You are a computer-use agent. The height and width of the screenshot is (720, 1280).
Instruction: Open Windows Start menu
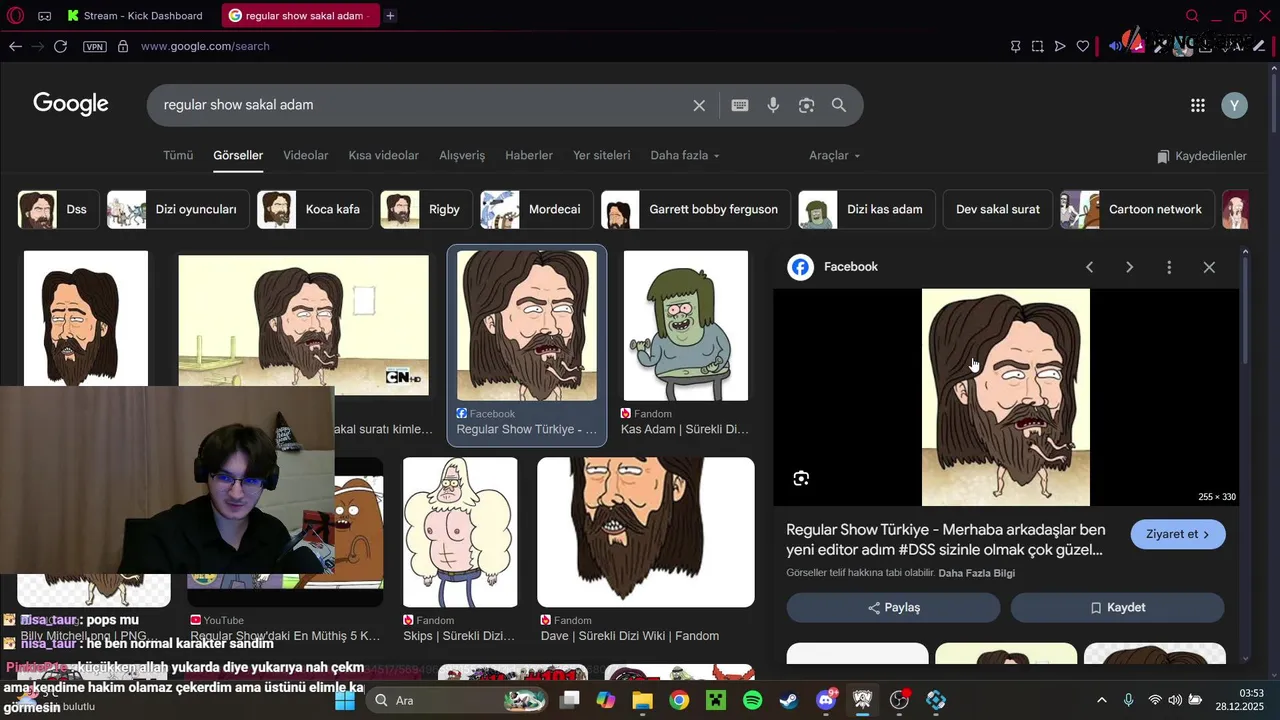point(345,700)
